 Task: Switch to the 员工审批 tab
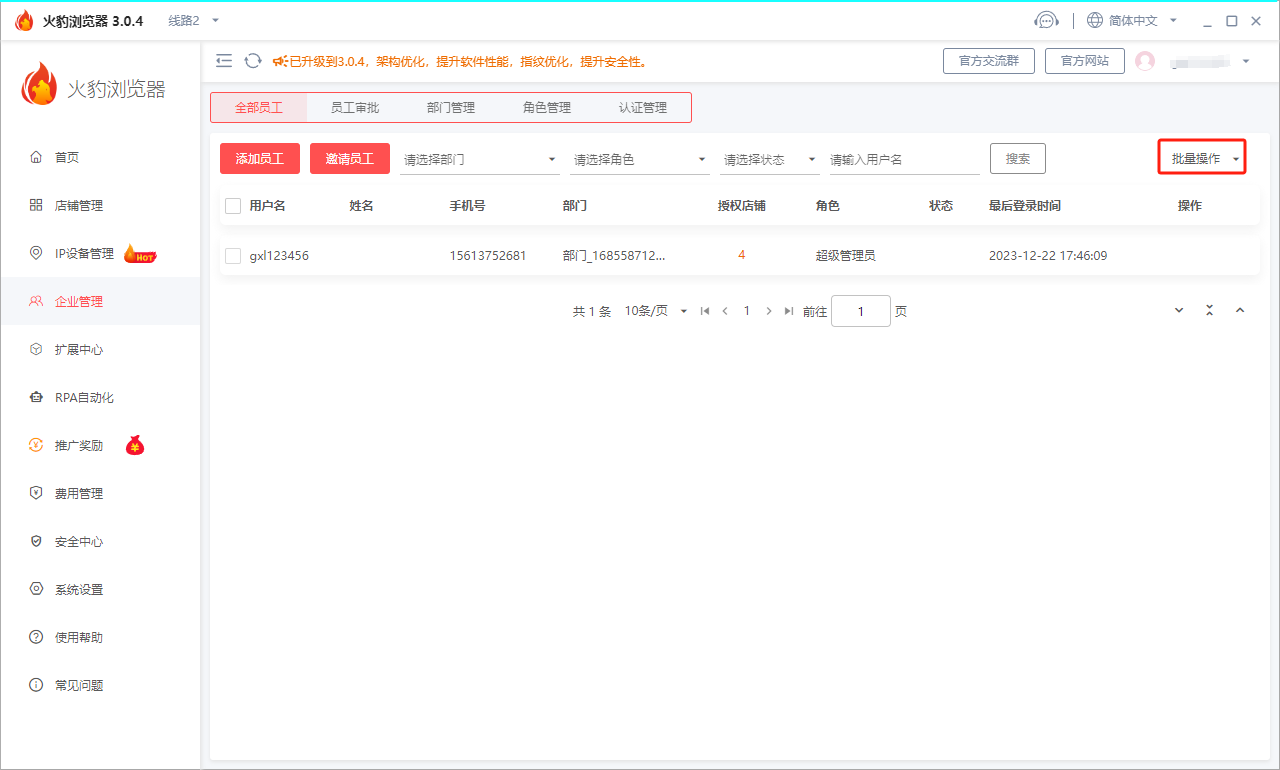(354, 107)
